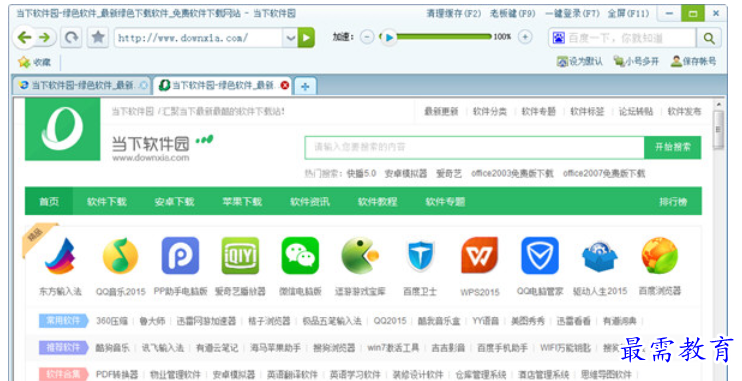Viewport: 742px width, 381px height.
Task: Click 设为默认 set as default
Action: coord(580,62)
